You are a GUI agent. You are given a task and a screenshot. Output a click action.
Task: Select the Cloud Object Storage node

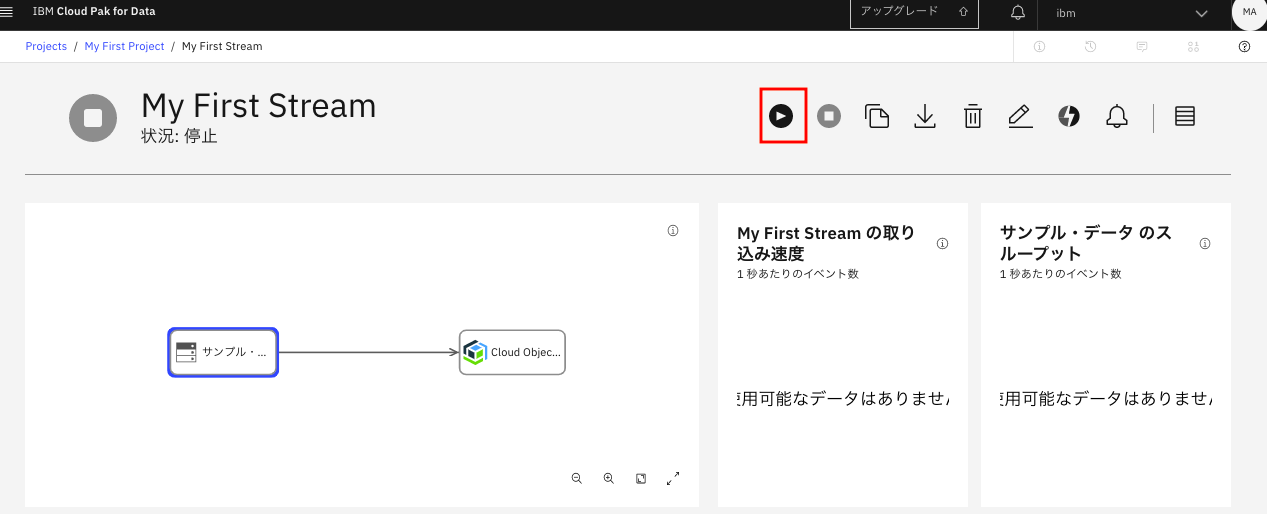(512, 352)
